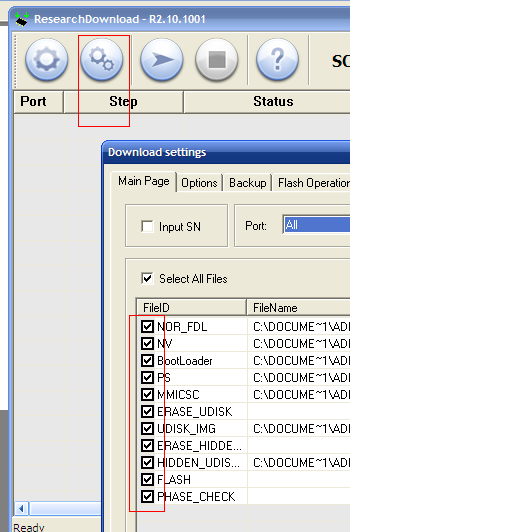Click the Port column header
The width and height of the screenshot is (512, 532).
[38, 101]
